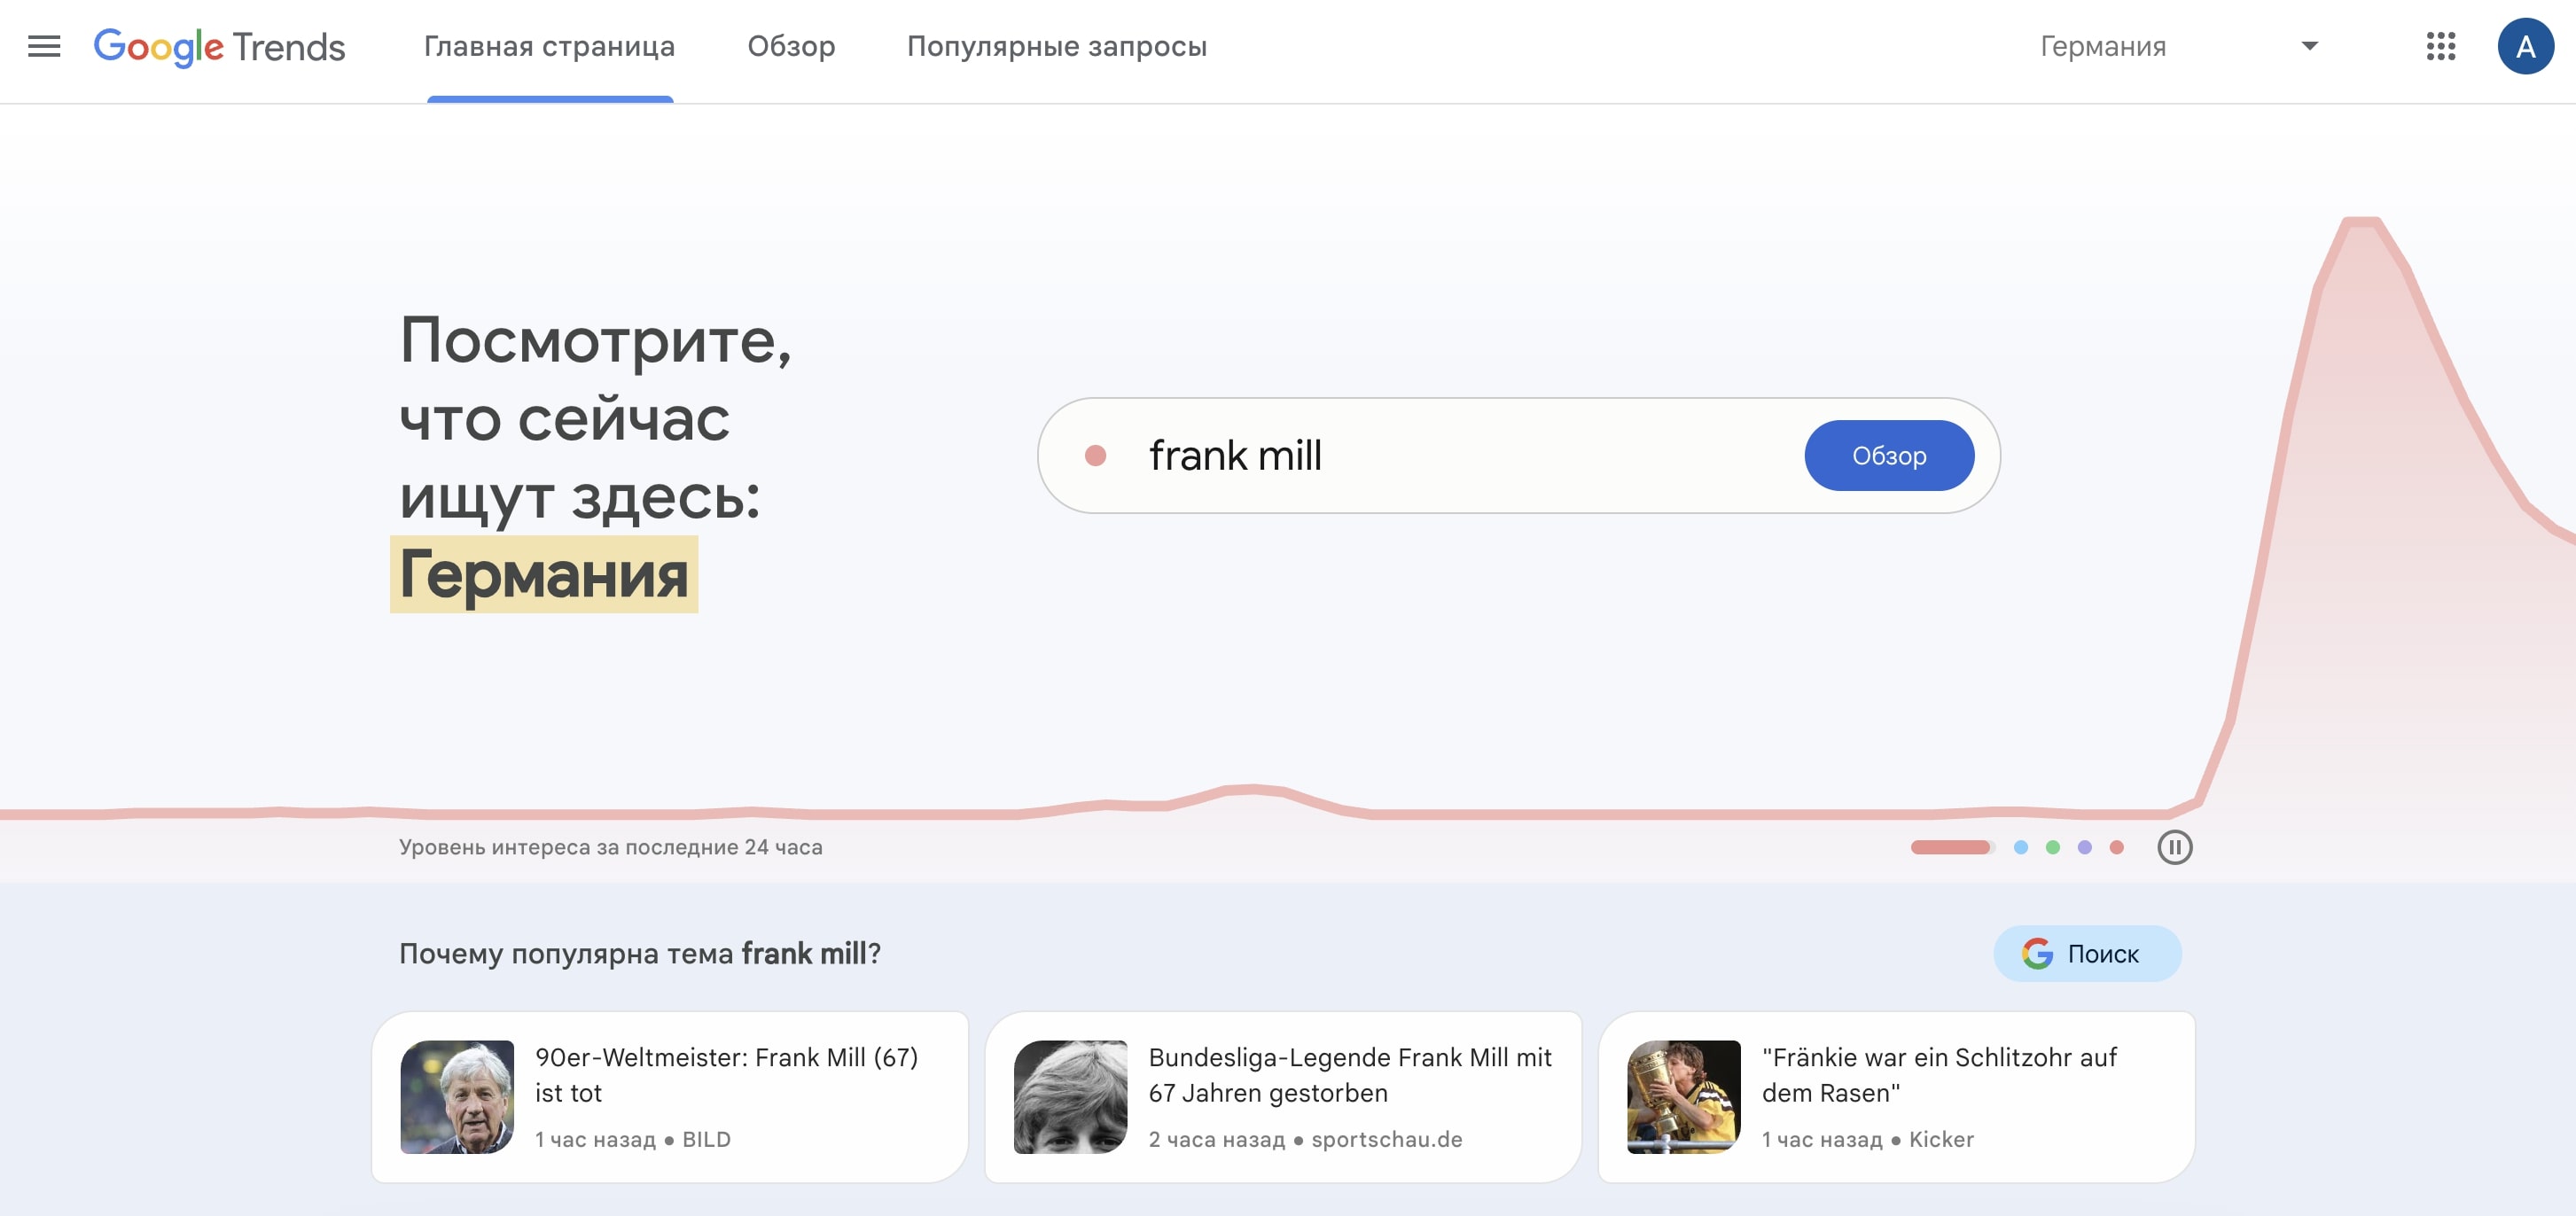Click "1 час назад • BILD" text

pyautogui.click(x=632, y=1139)
